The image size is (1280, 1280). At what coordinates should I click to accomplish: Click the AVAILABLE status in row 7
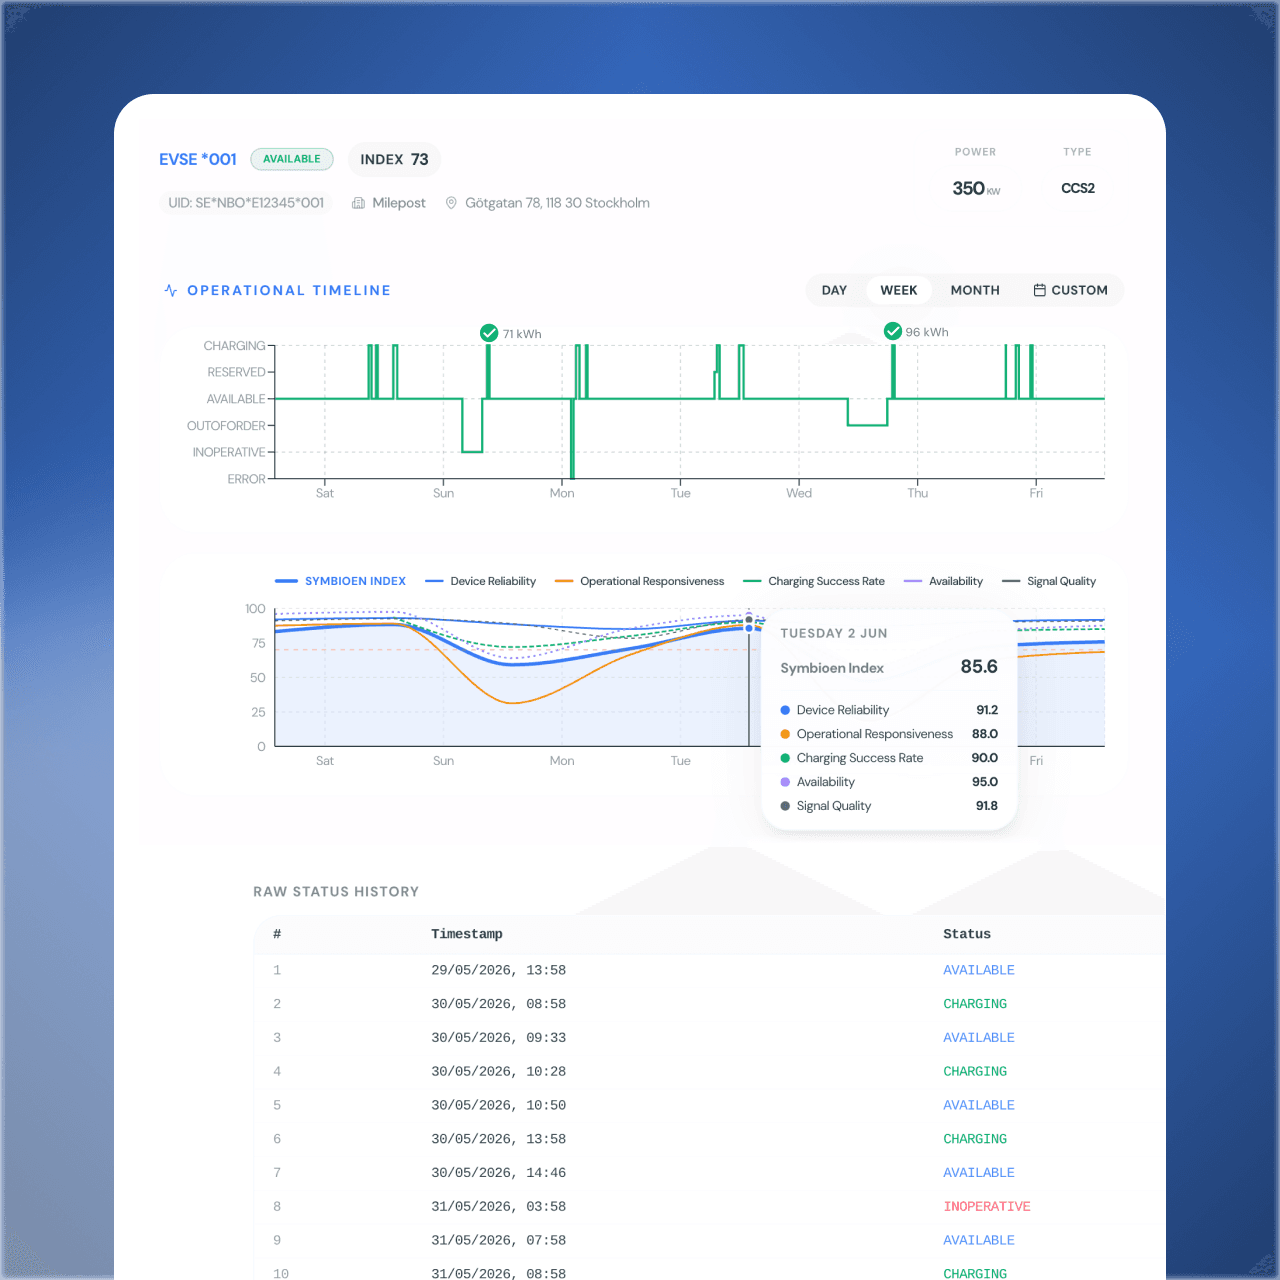pos(979,1173)
